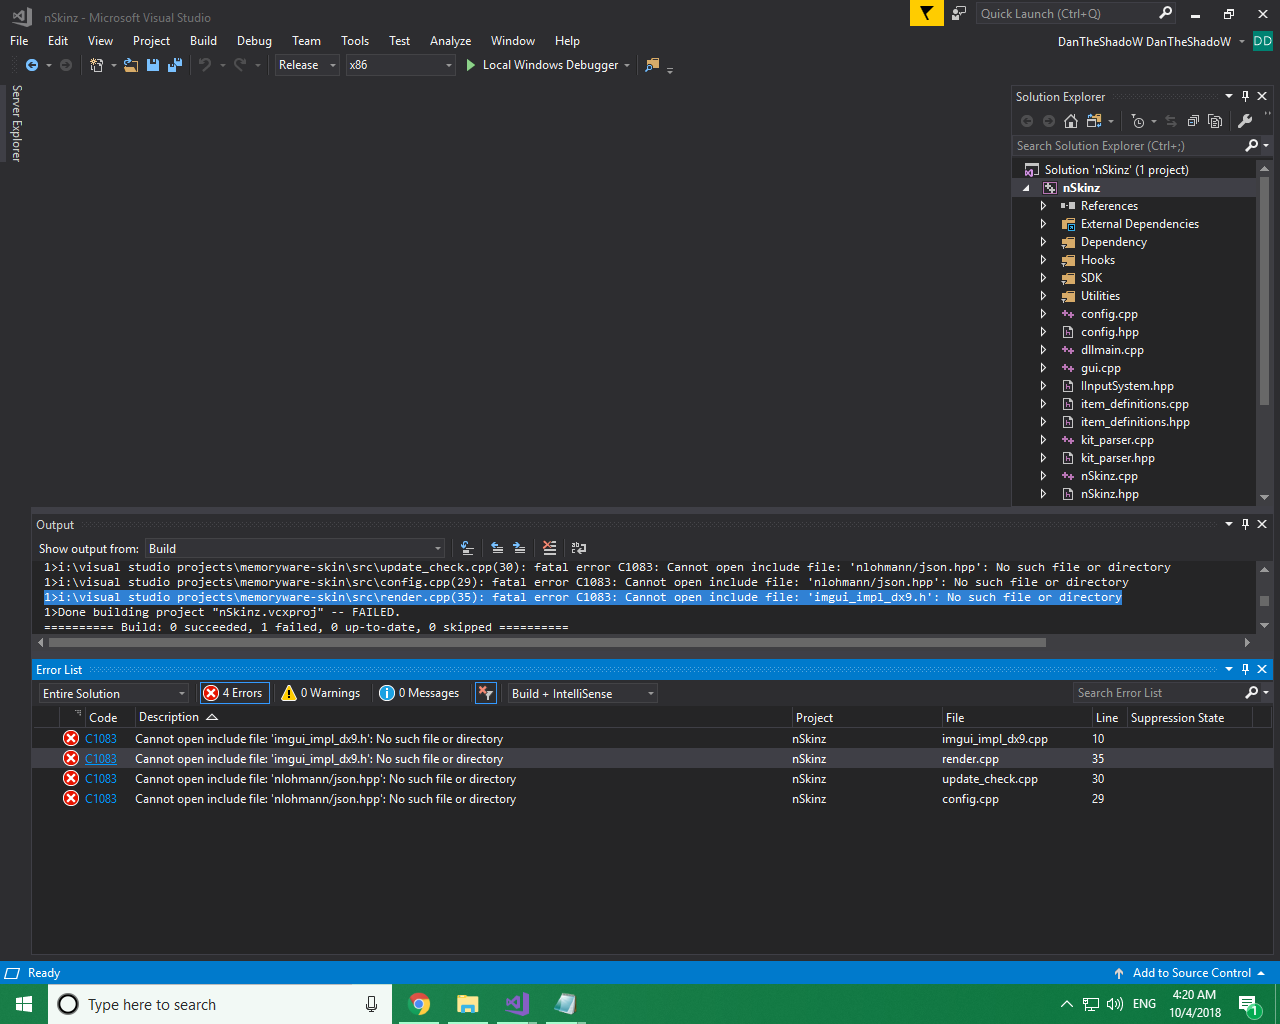Open the Debug menu
This screenshot has height=1024, width=1280.
(254, 41)
